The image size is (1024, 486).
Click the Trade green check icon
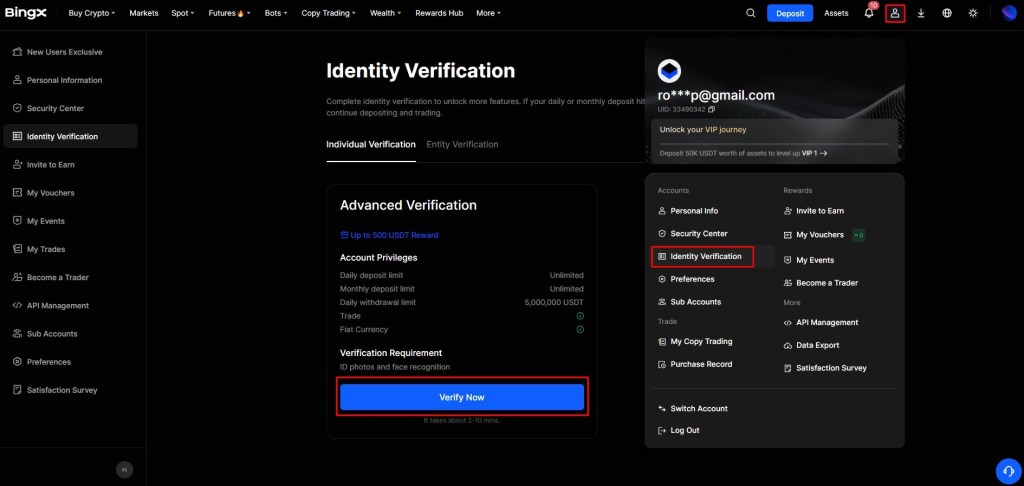[x=580, y=316]
